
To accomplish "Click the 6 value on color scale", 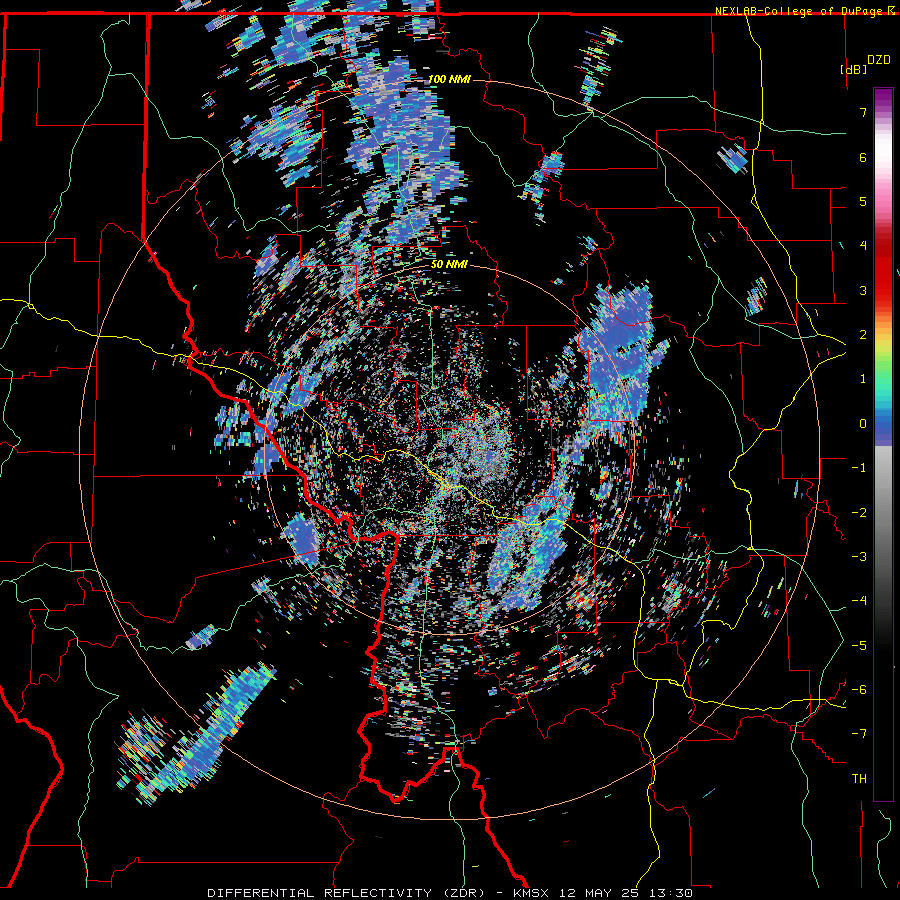I will (863, 157).
